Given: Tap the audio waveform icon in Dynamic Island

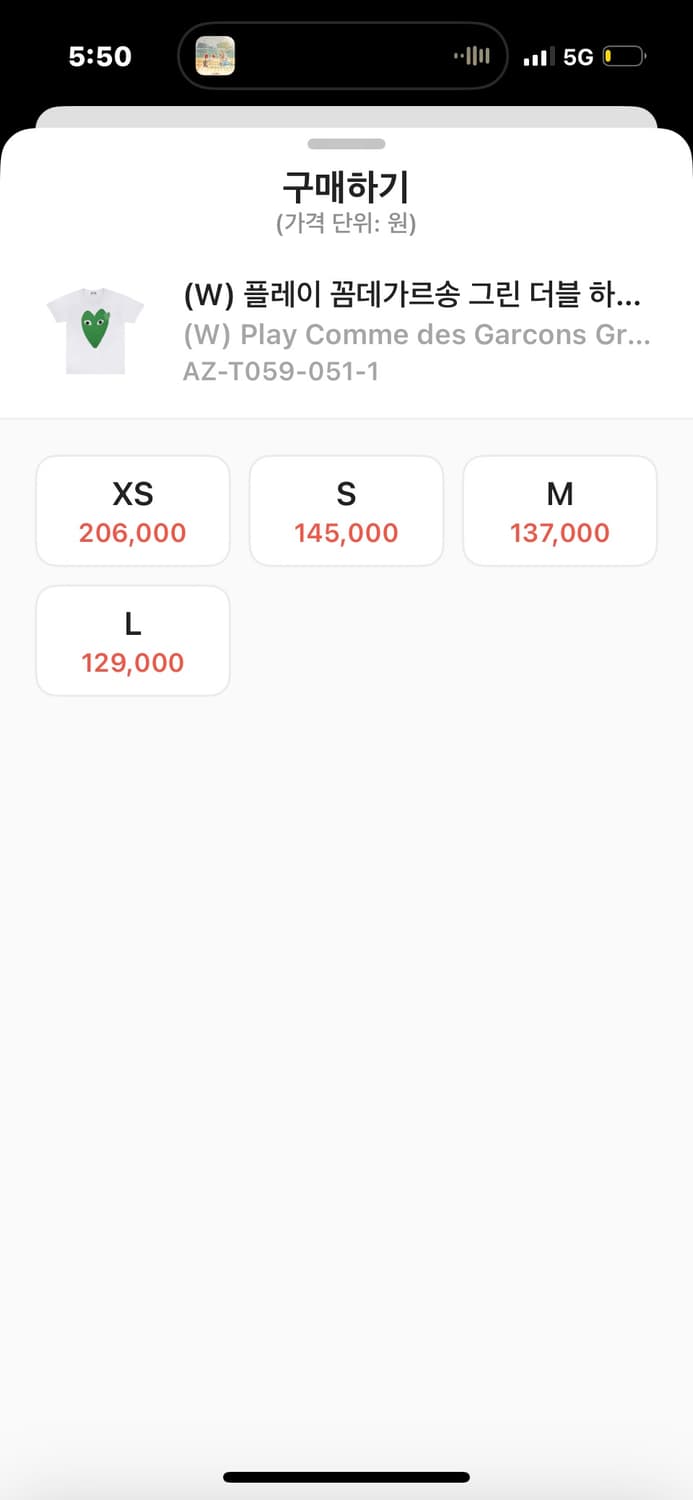Looking at the screenshot, I should point(471,56).
